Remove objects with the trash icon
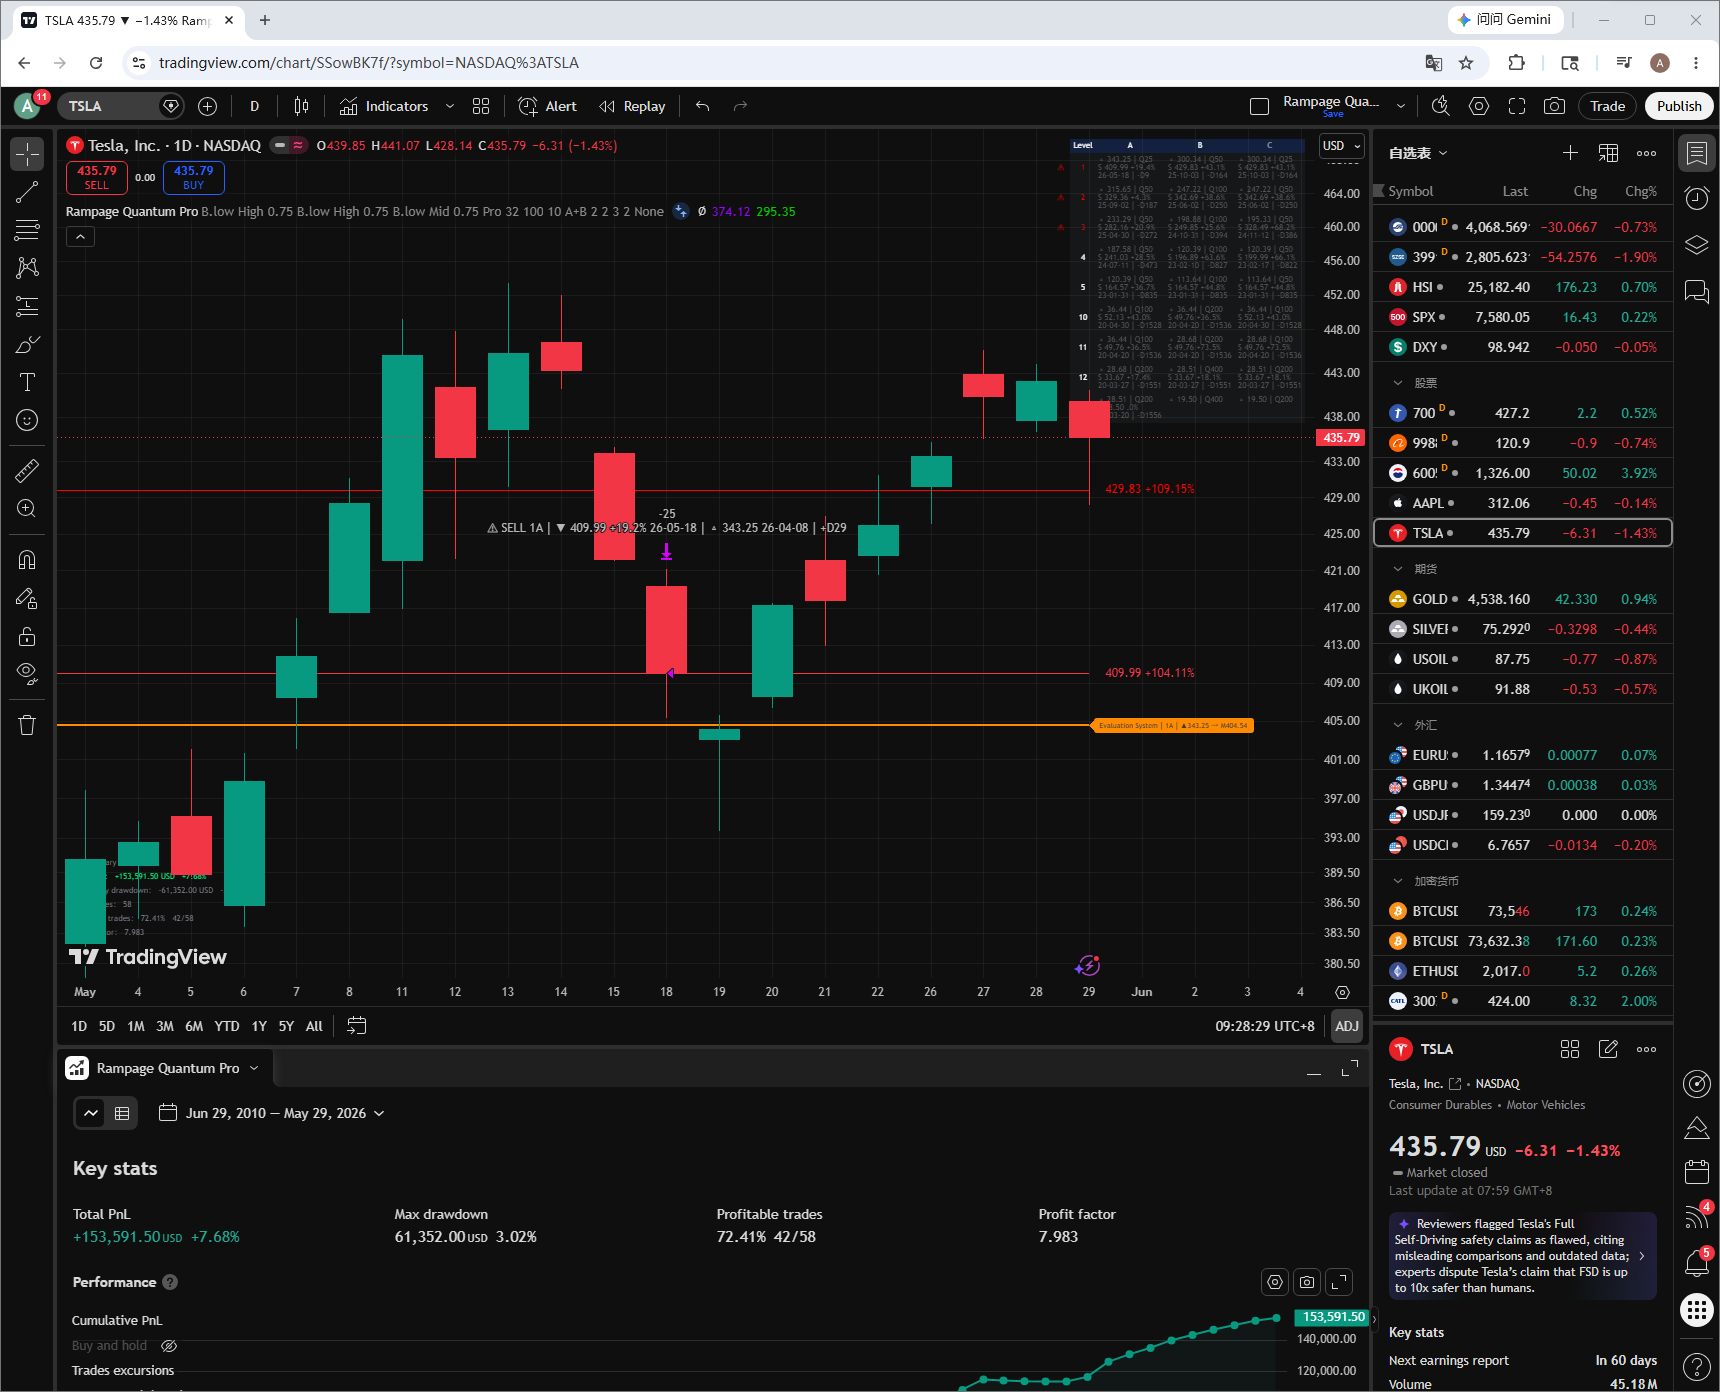Viewport: 1720px width, 1392px height. 27,726
